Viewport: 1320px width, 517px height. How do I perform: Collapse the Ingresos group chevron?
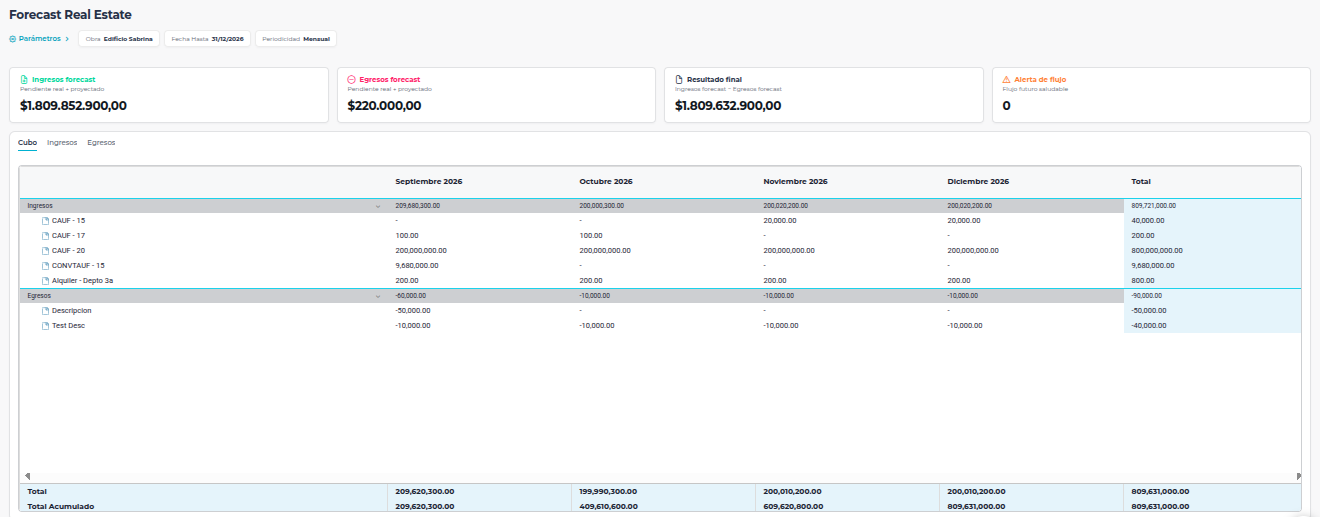tap(378, 206)
